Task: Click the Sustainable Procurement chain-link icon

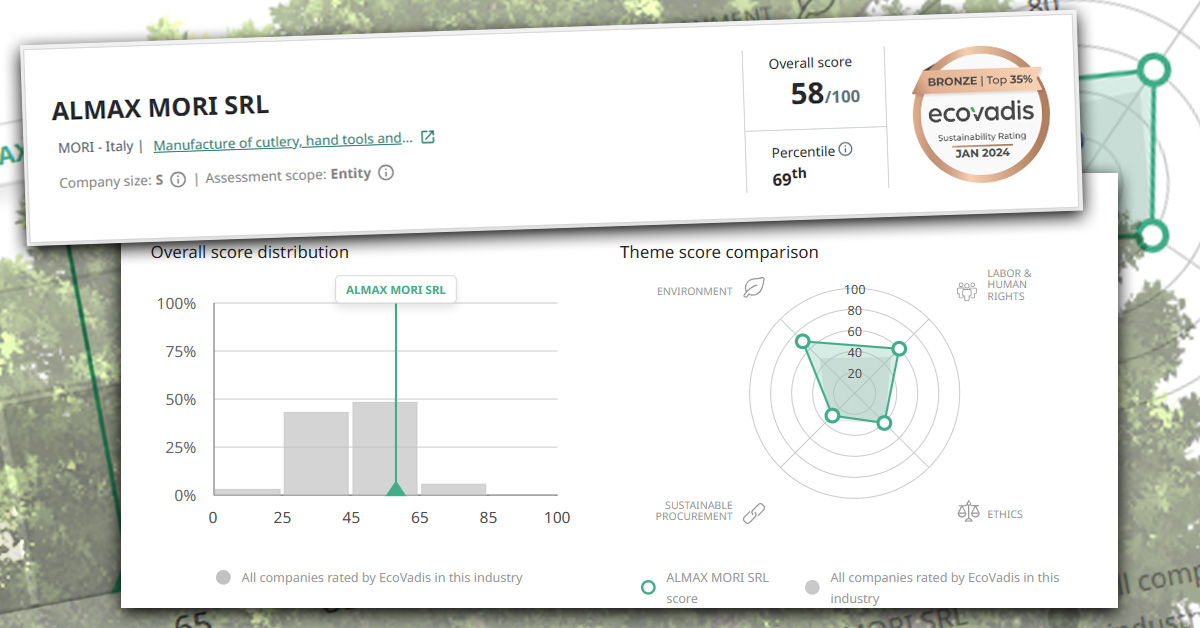Action: coord(753,513)
